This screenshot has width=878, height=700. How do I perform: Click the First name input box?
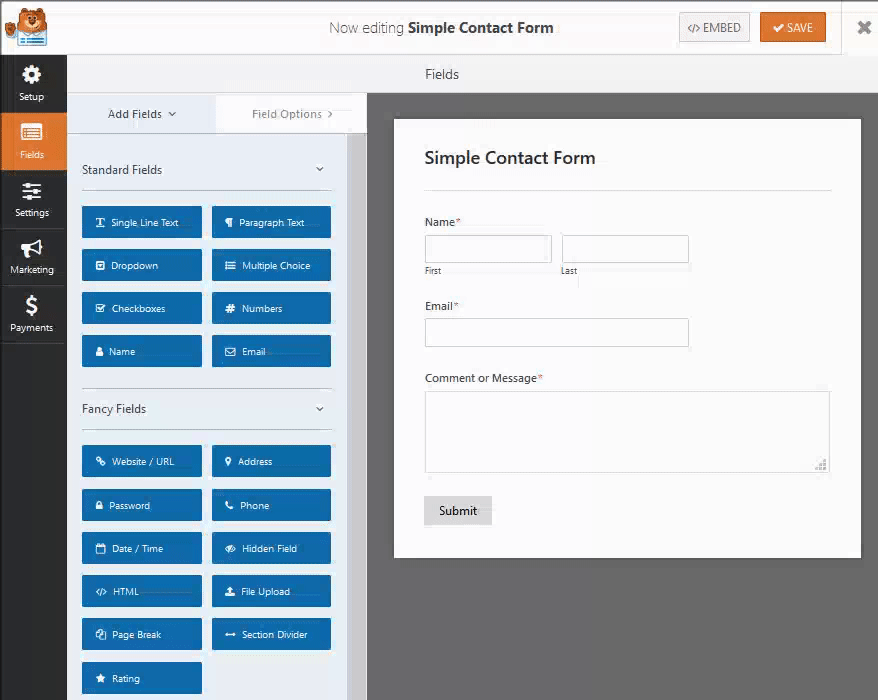[x=488, y=249]
